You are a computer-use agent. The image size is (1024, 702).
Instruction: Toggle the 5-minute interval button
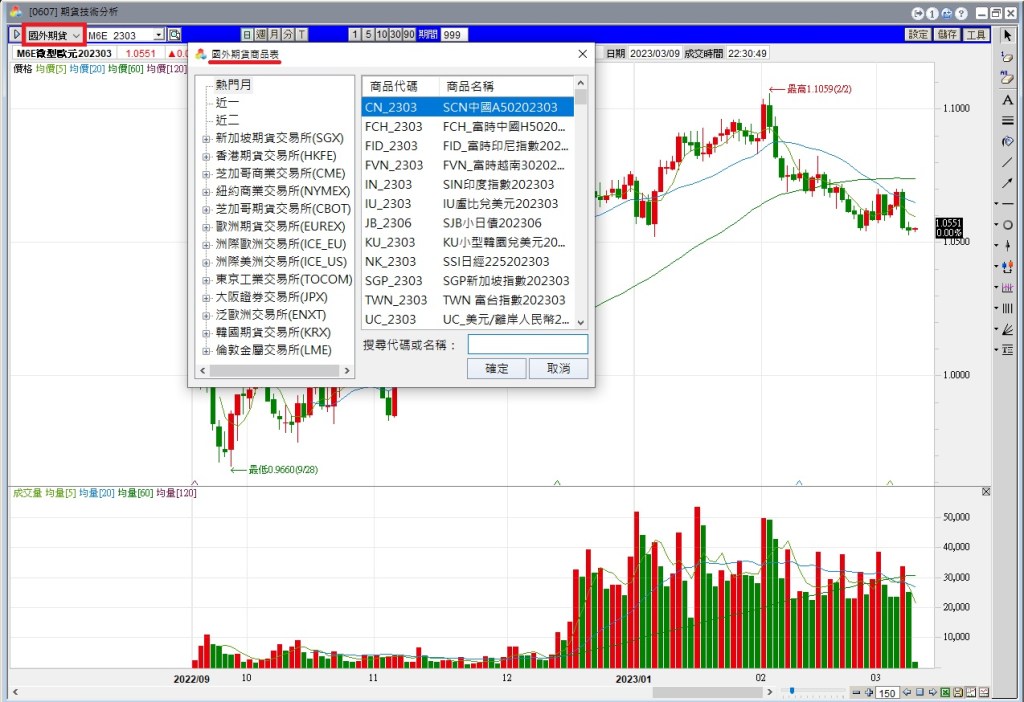coord(368,35)
